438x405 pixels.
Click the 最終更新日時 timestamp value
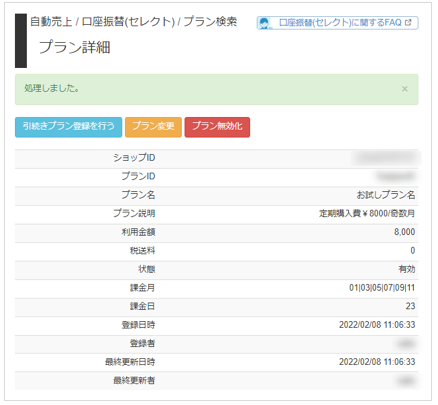click(x=377, y=362)
